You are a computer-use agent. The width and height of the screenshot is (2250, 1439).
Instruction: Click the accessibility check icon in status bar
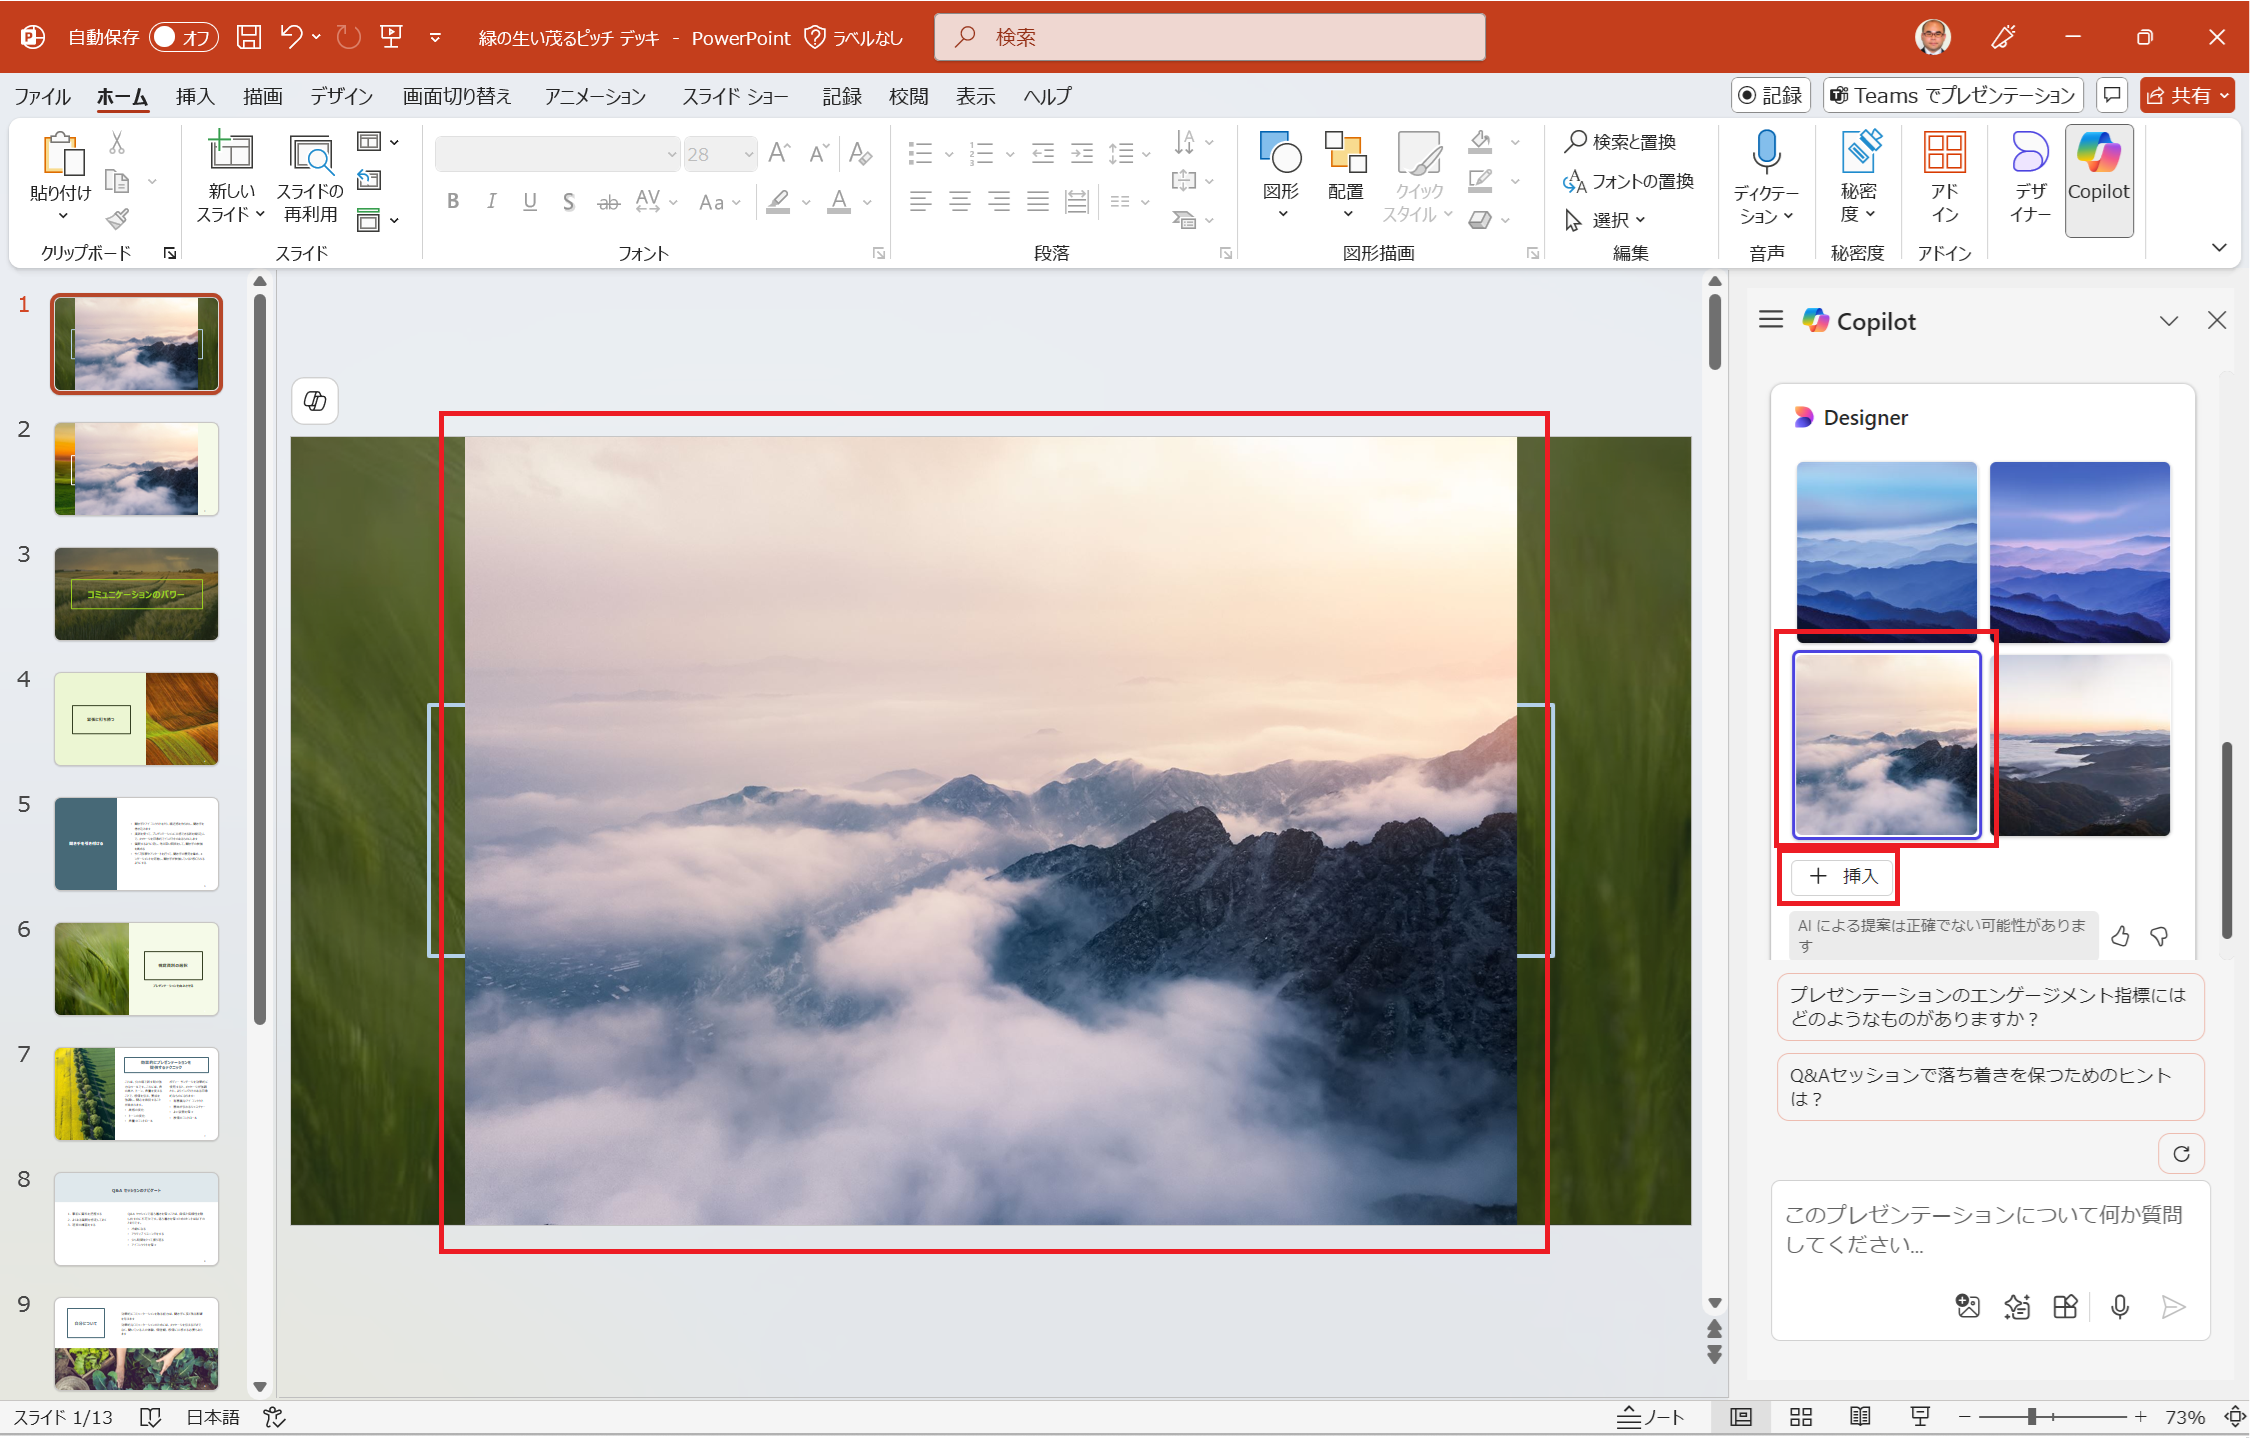point(274,1417)
